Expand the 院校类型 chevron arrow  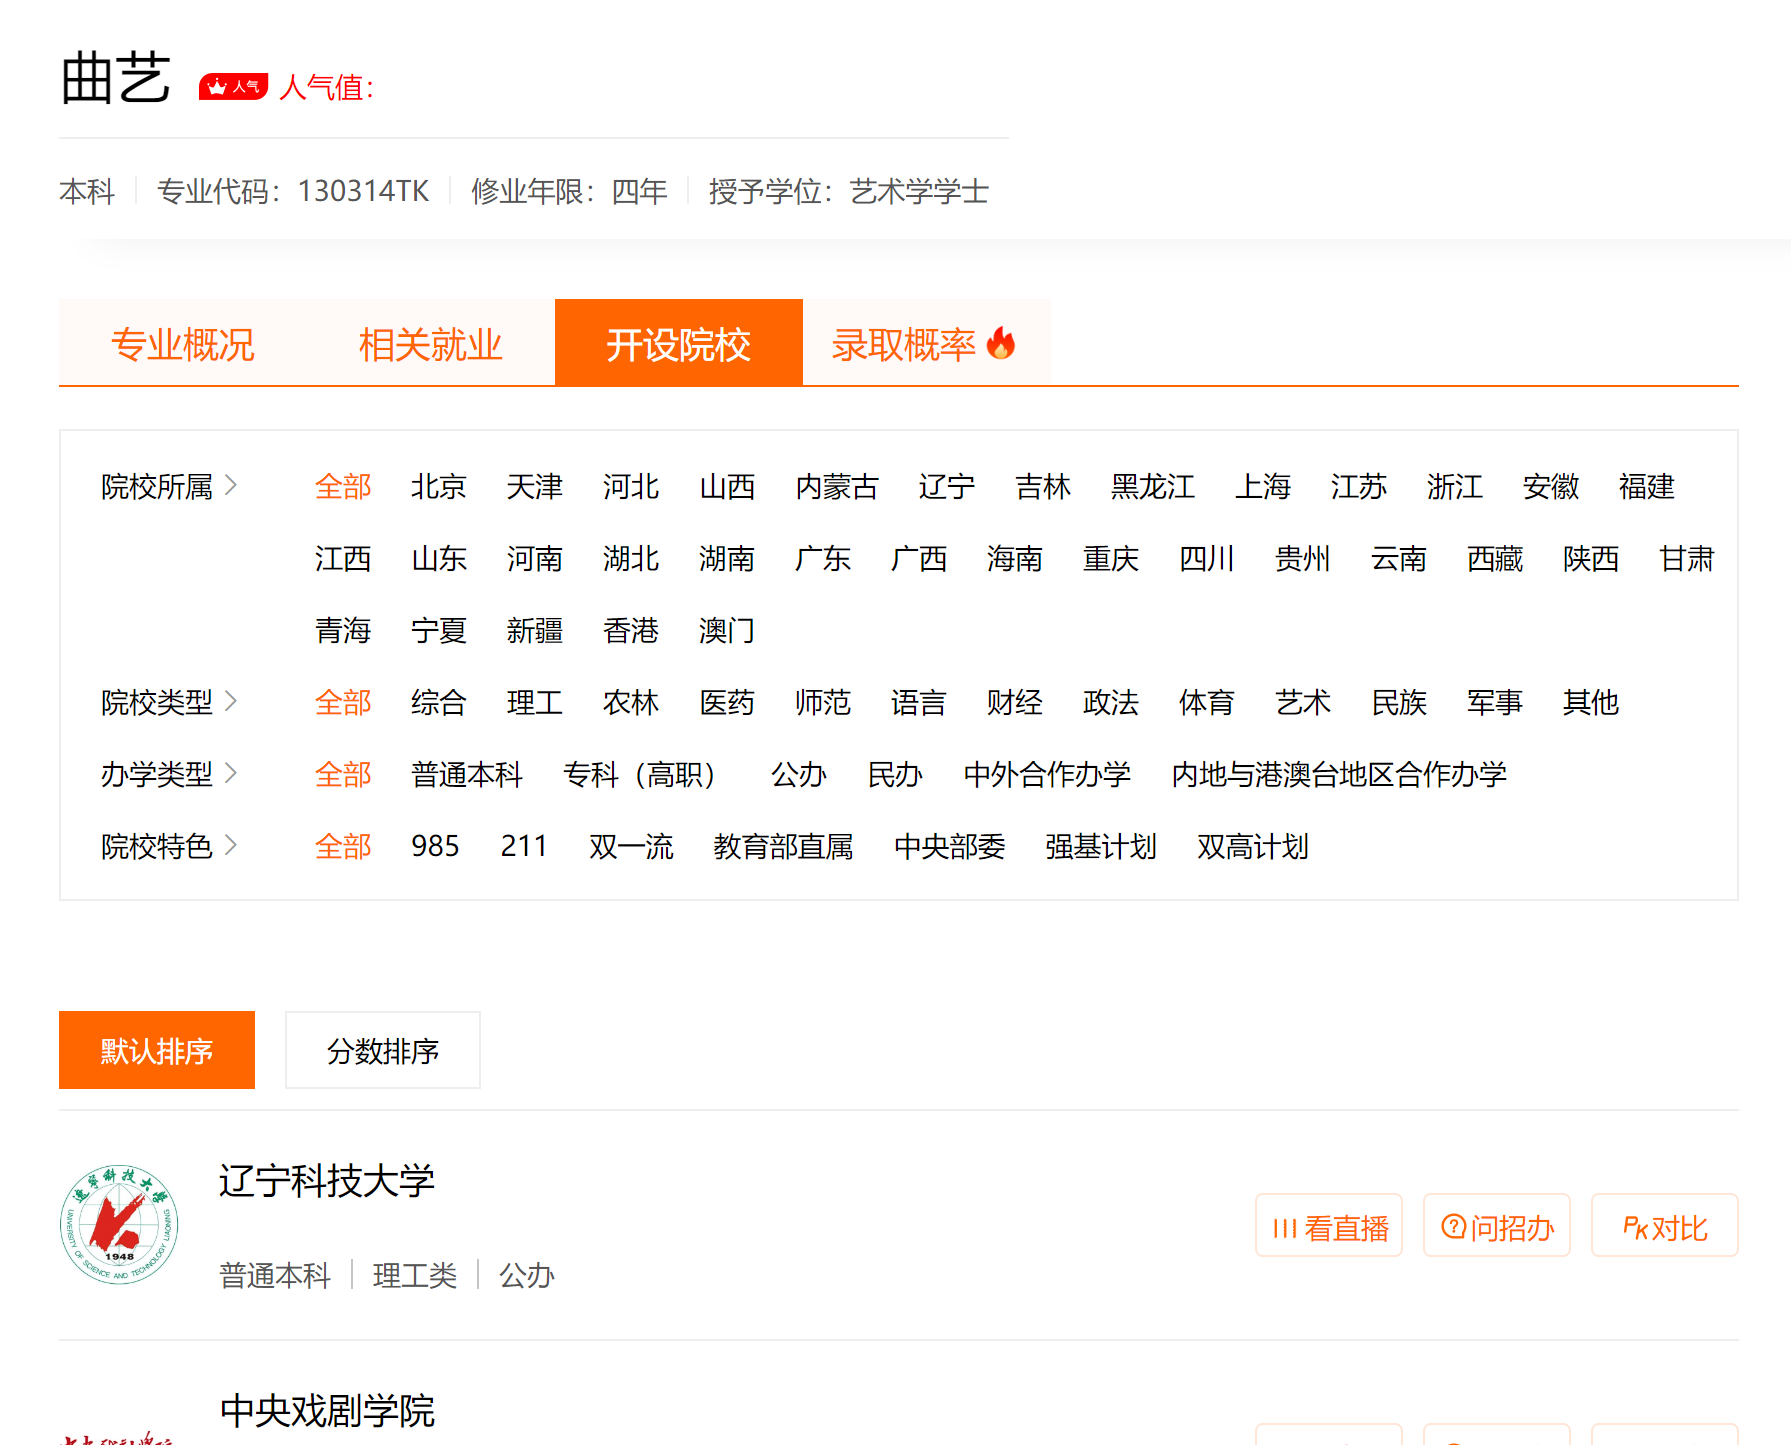(231, 701)
